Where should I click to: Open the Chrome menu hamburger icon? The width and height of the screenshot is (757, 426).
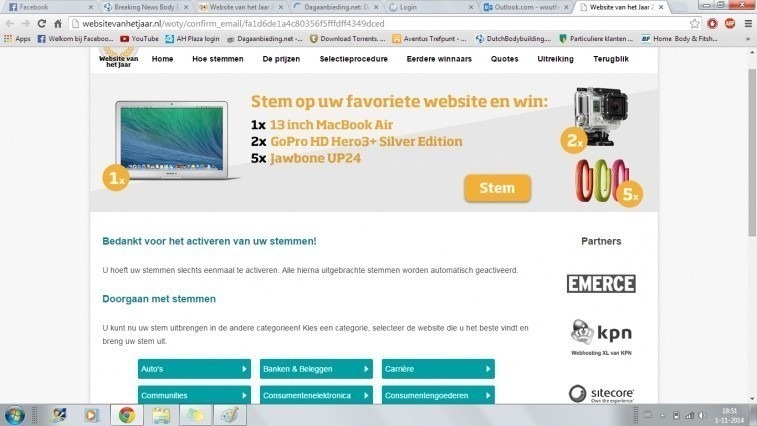(748, 23)
